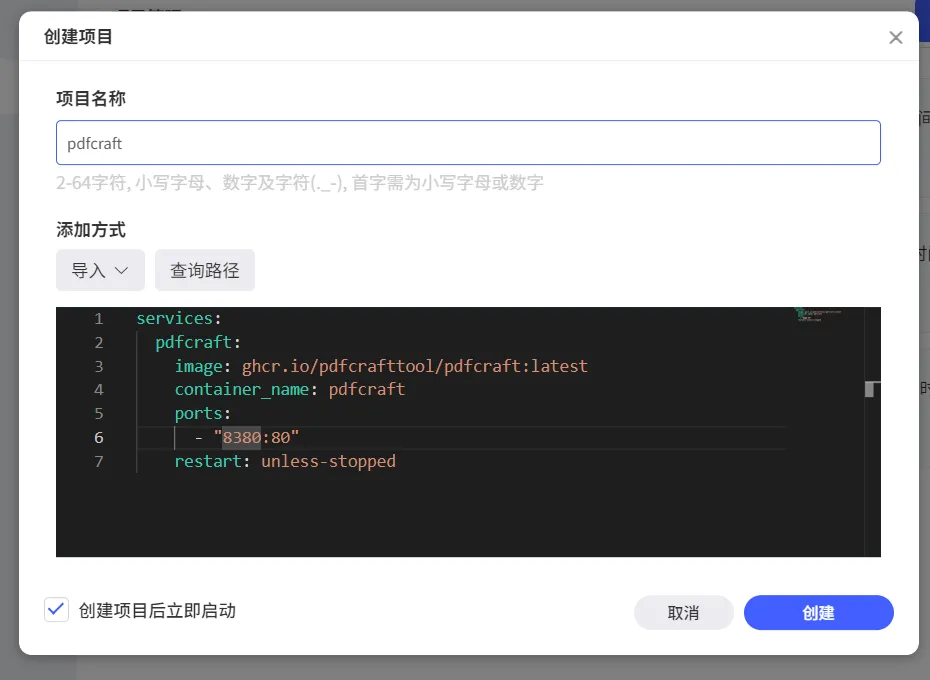Click the 取消 button
Screen dimensions: 930x680
(x=683, y=612)
